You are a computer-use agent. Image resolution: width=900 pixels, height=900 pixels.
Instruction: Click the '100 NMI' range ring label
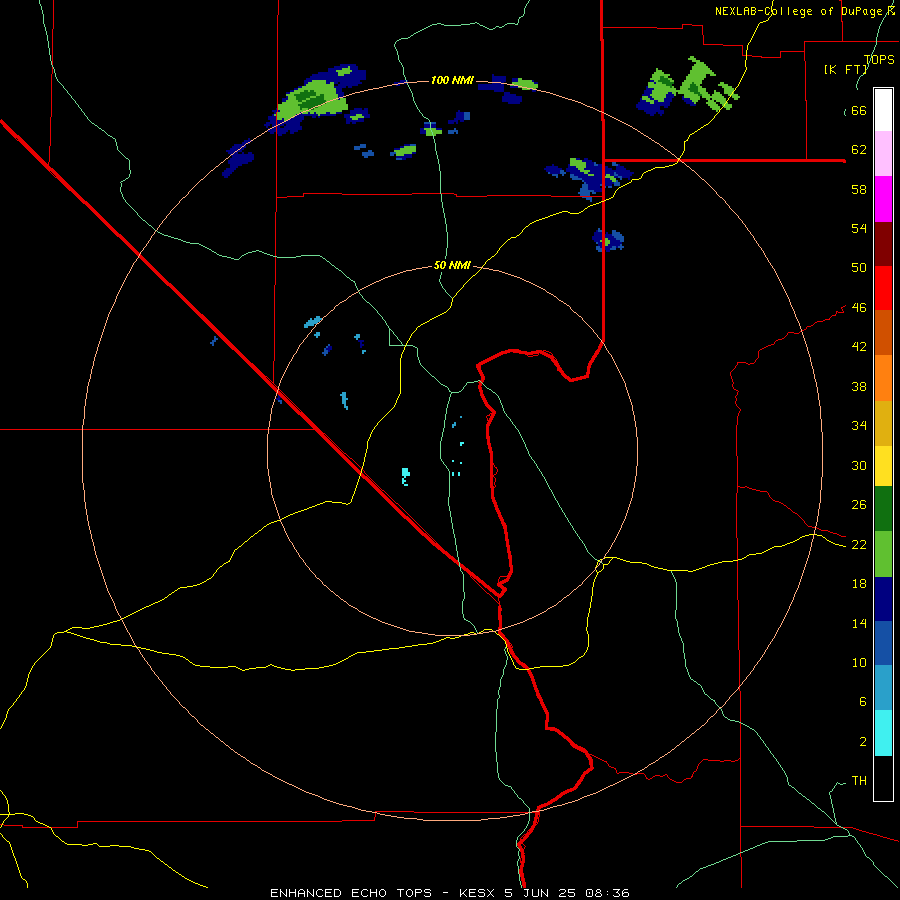(452, 80)
